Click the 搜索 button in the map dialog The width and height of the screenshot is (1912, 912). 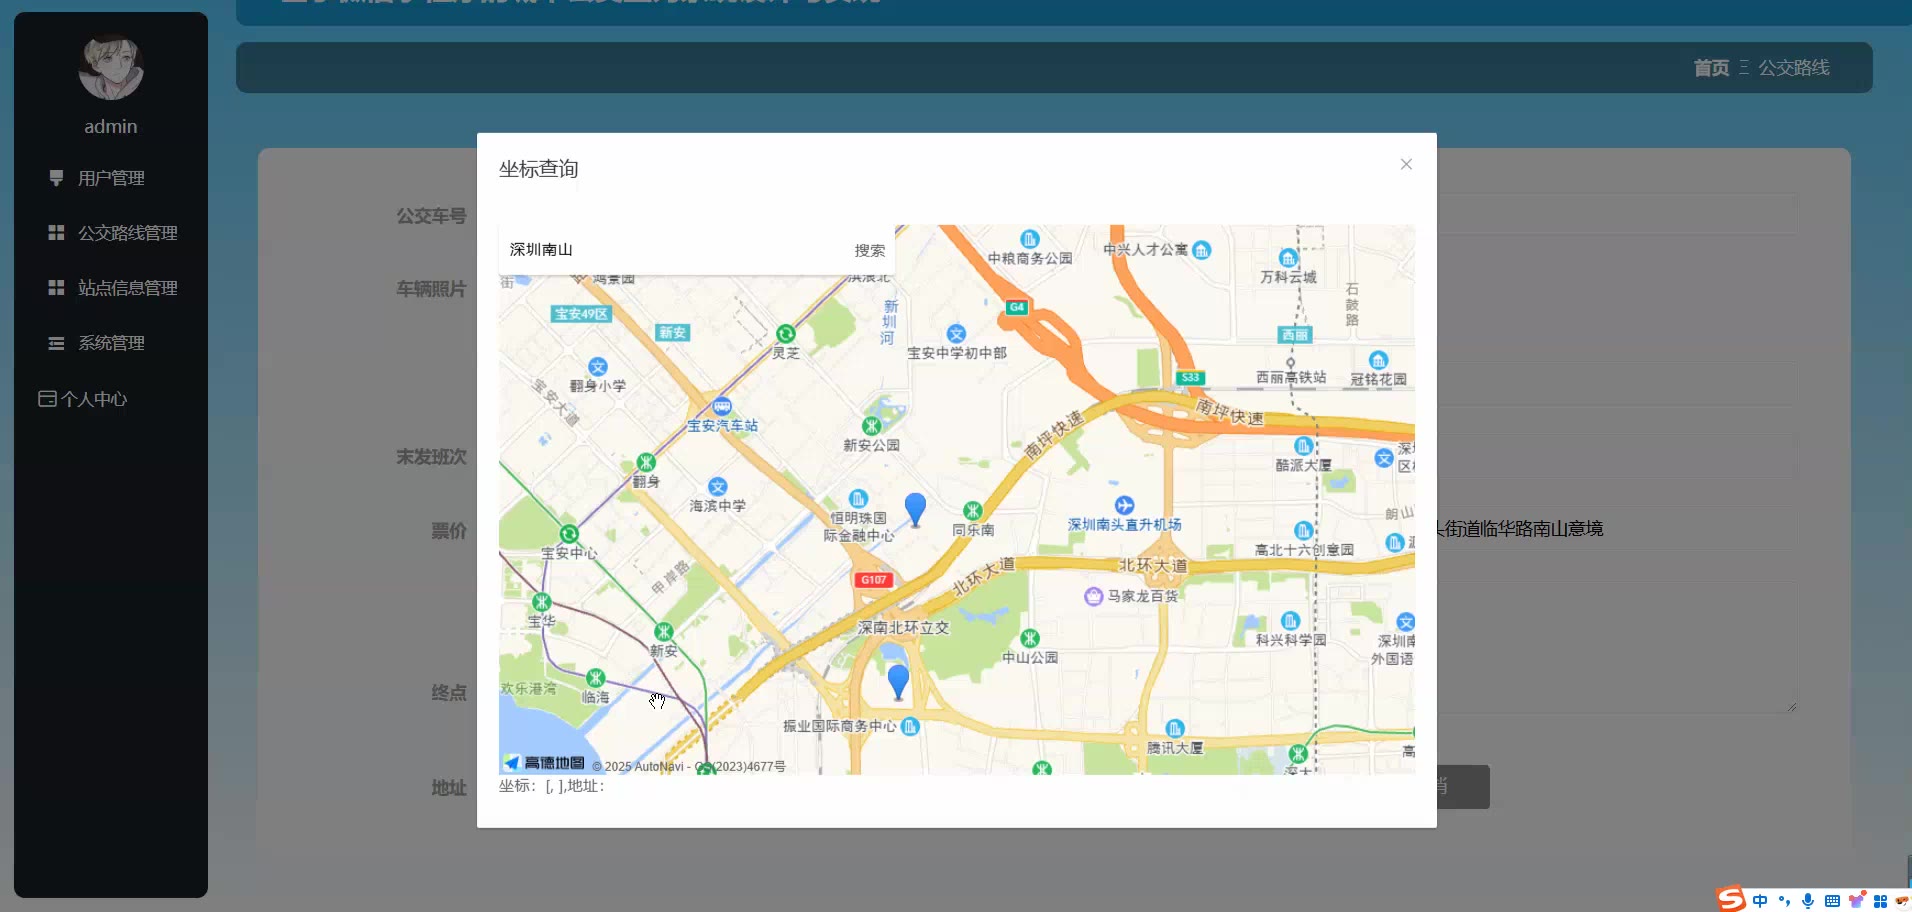869,250
